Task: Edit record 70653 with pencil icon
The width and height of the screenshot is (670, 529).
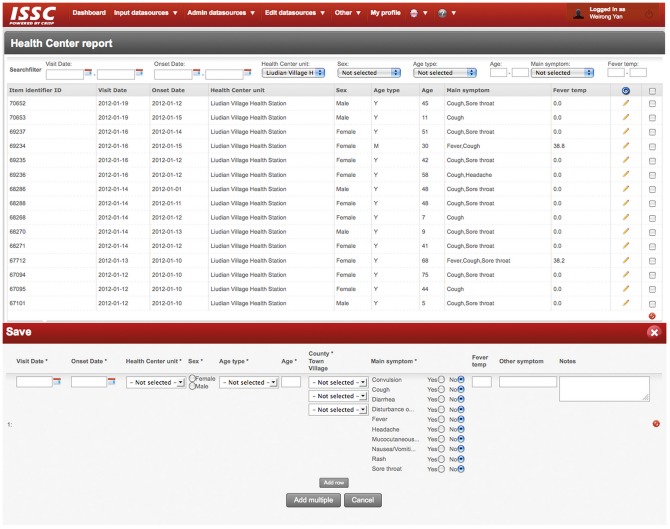Action: pos(626,117)
